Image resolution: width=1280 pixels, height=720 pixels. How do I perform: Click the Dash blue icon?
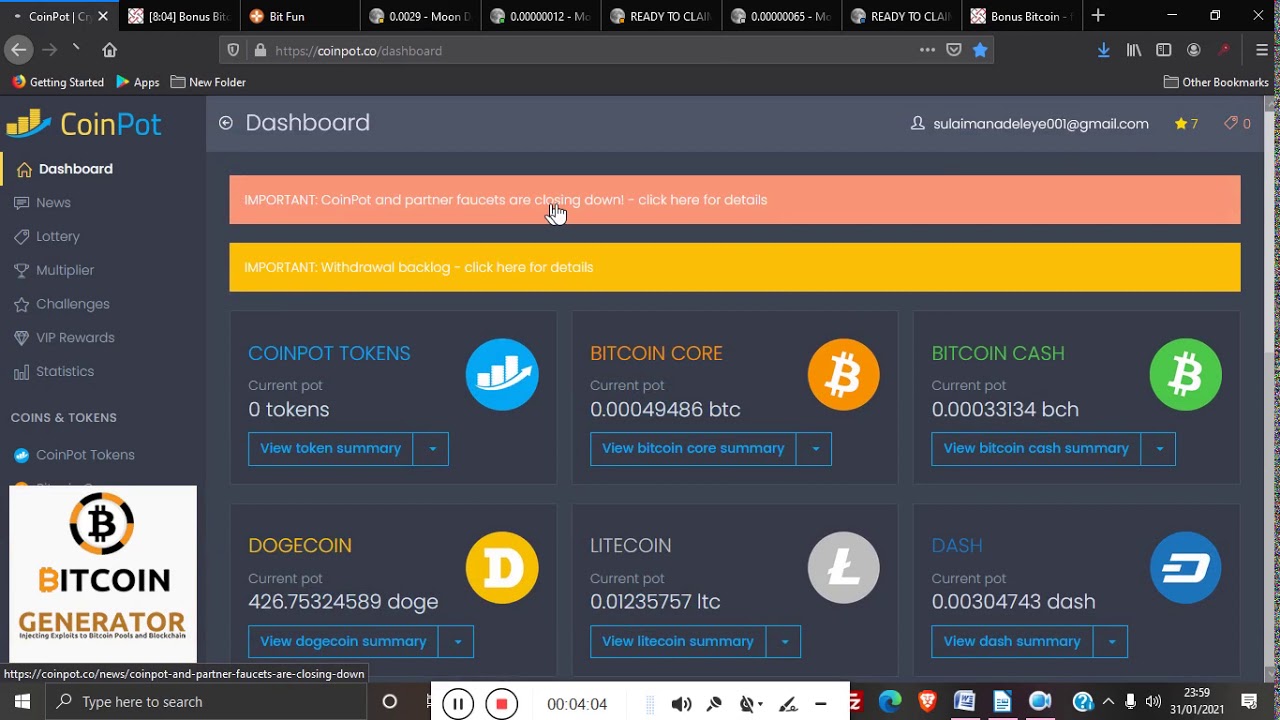(x=1186, y=568)
